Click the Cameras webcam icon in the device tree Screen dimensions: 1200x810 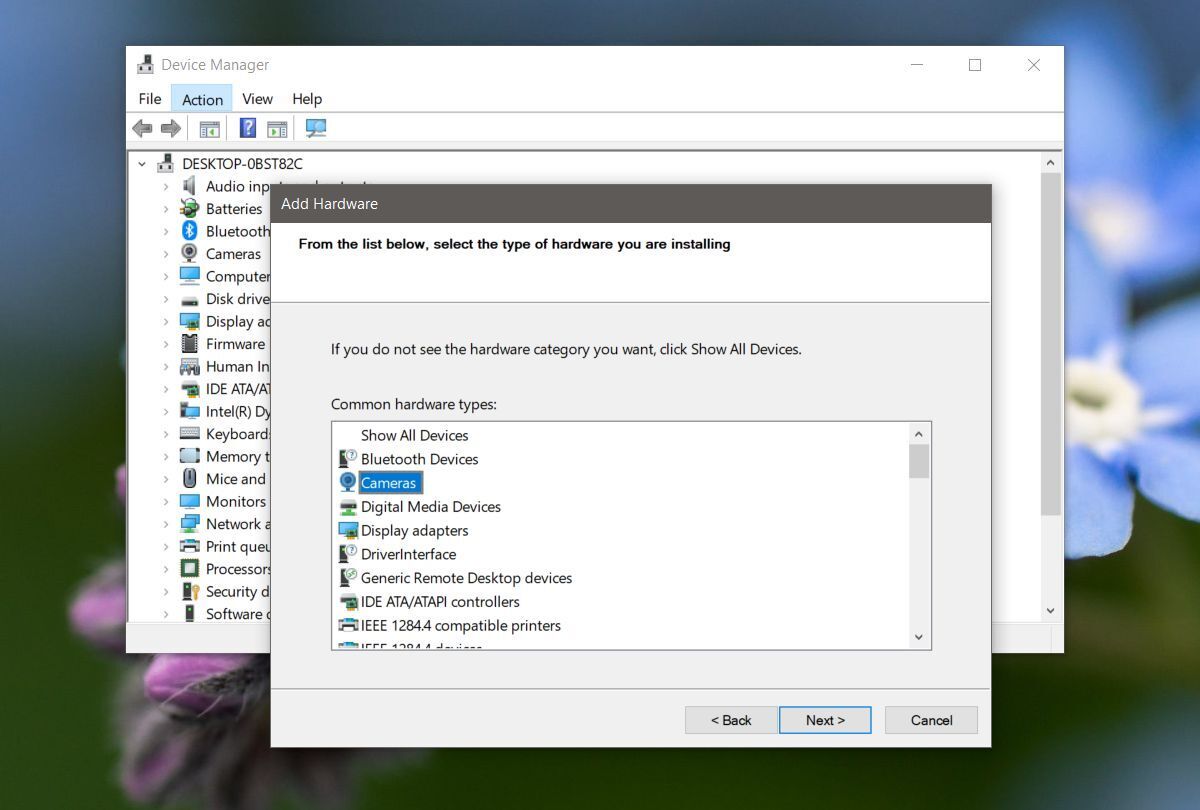(188, 253)
